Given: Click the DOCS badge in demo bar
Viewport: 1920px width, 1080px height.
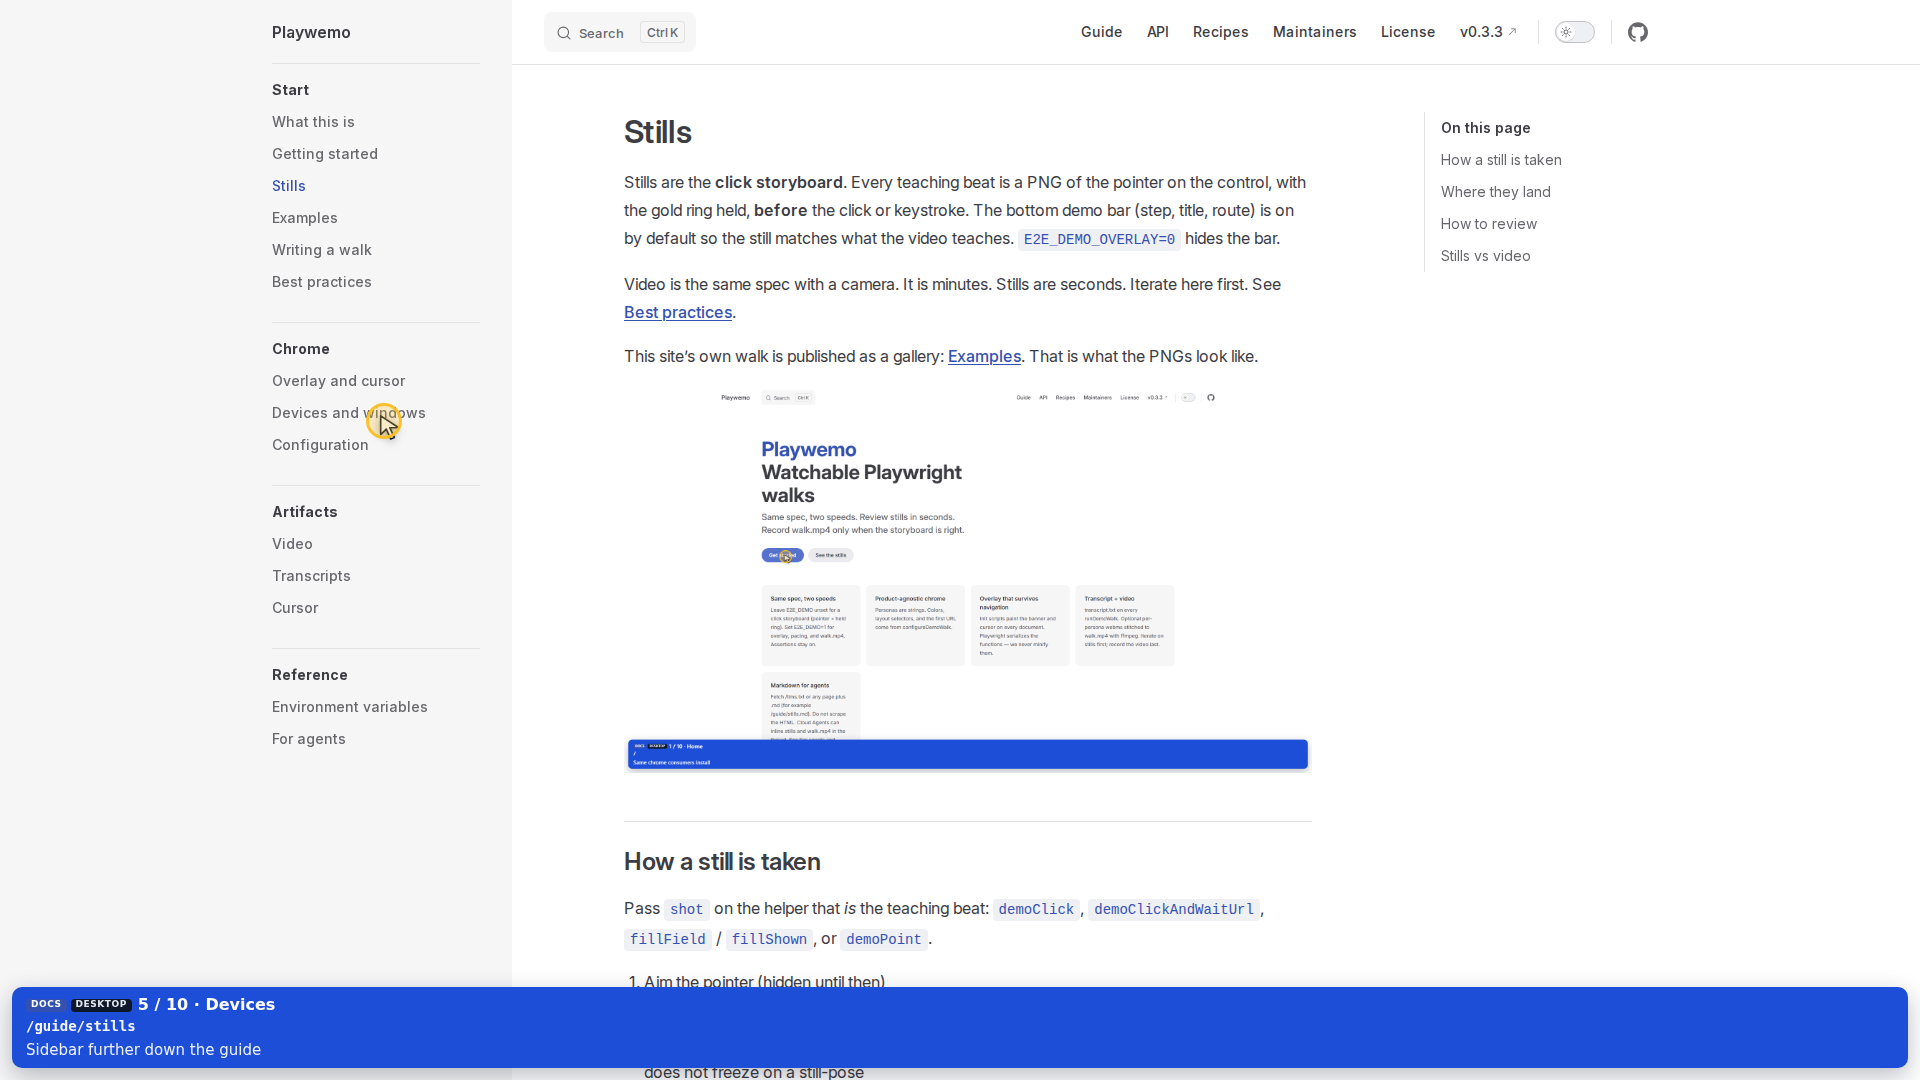Looking at the screenshot, I should pyautogui.click(x=46, y=1004).
